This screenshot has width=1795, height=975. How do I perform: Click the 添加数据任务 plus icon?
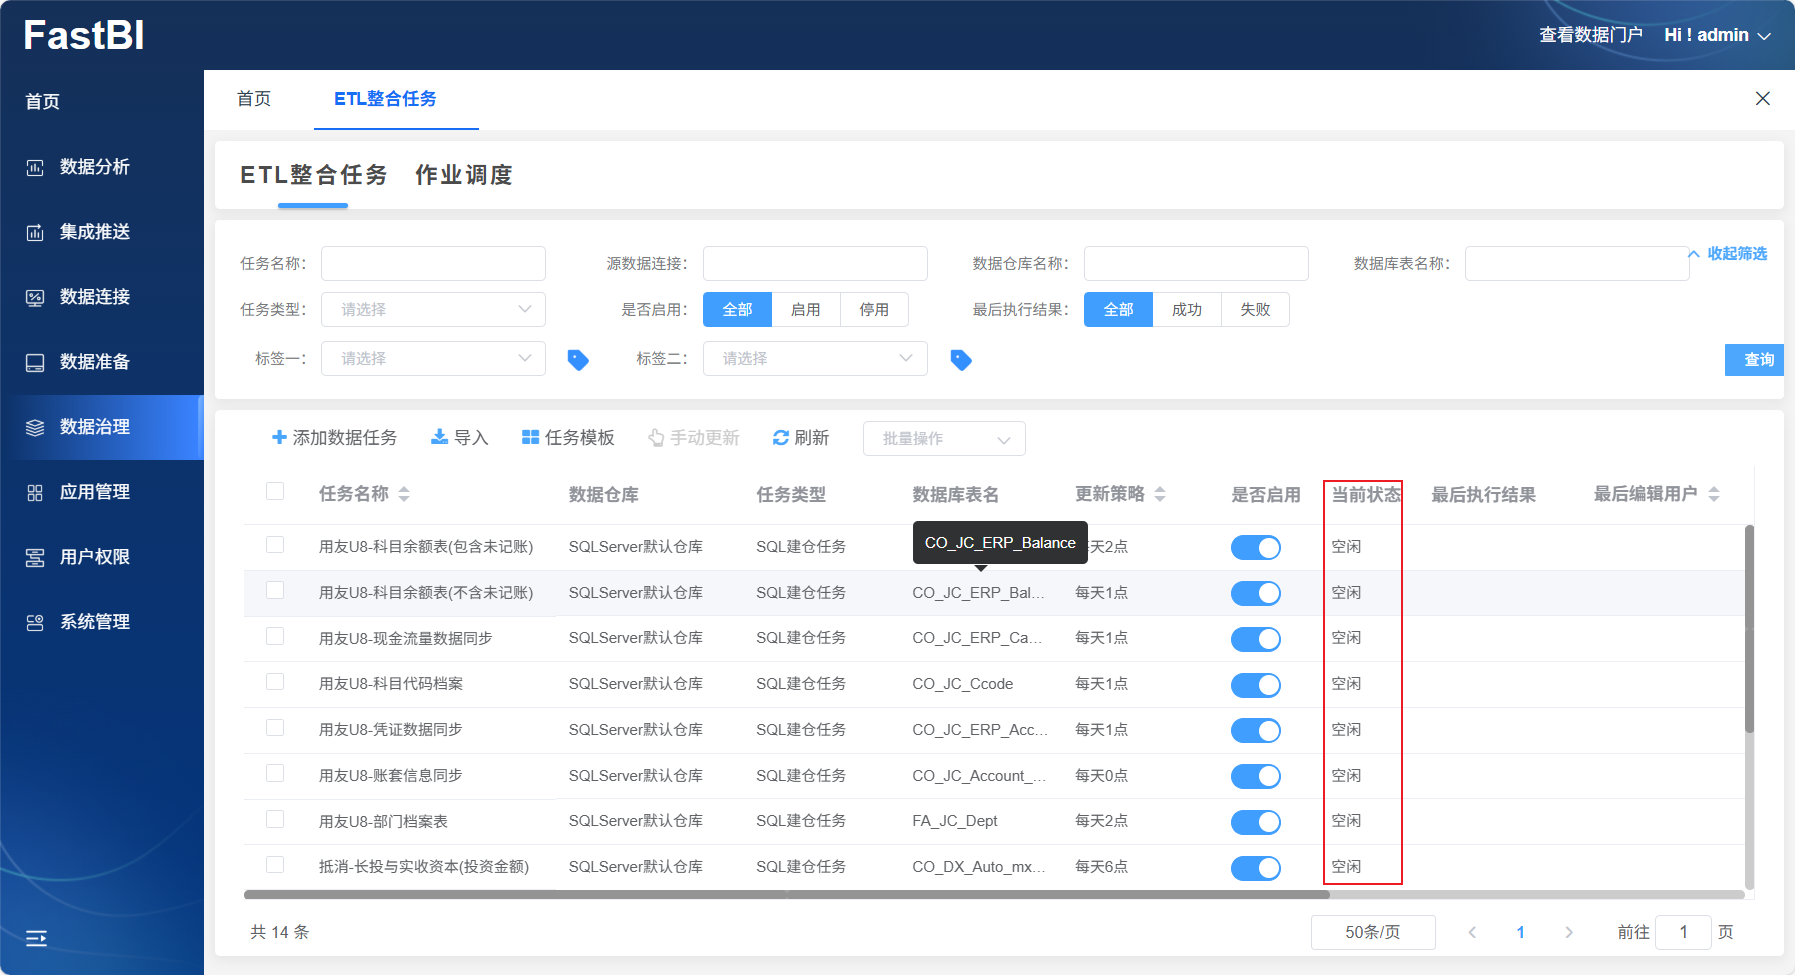(x=279, y=437)
